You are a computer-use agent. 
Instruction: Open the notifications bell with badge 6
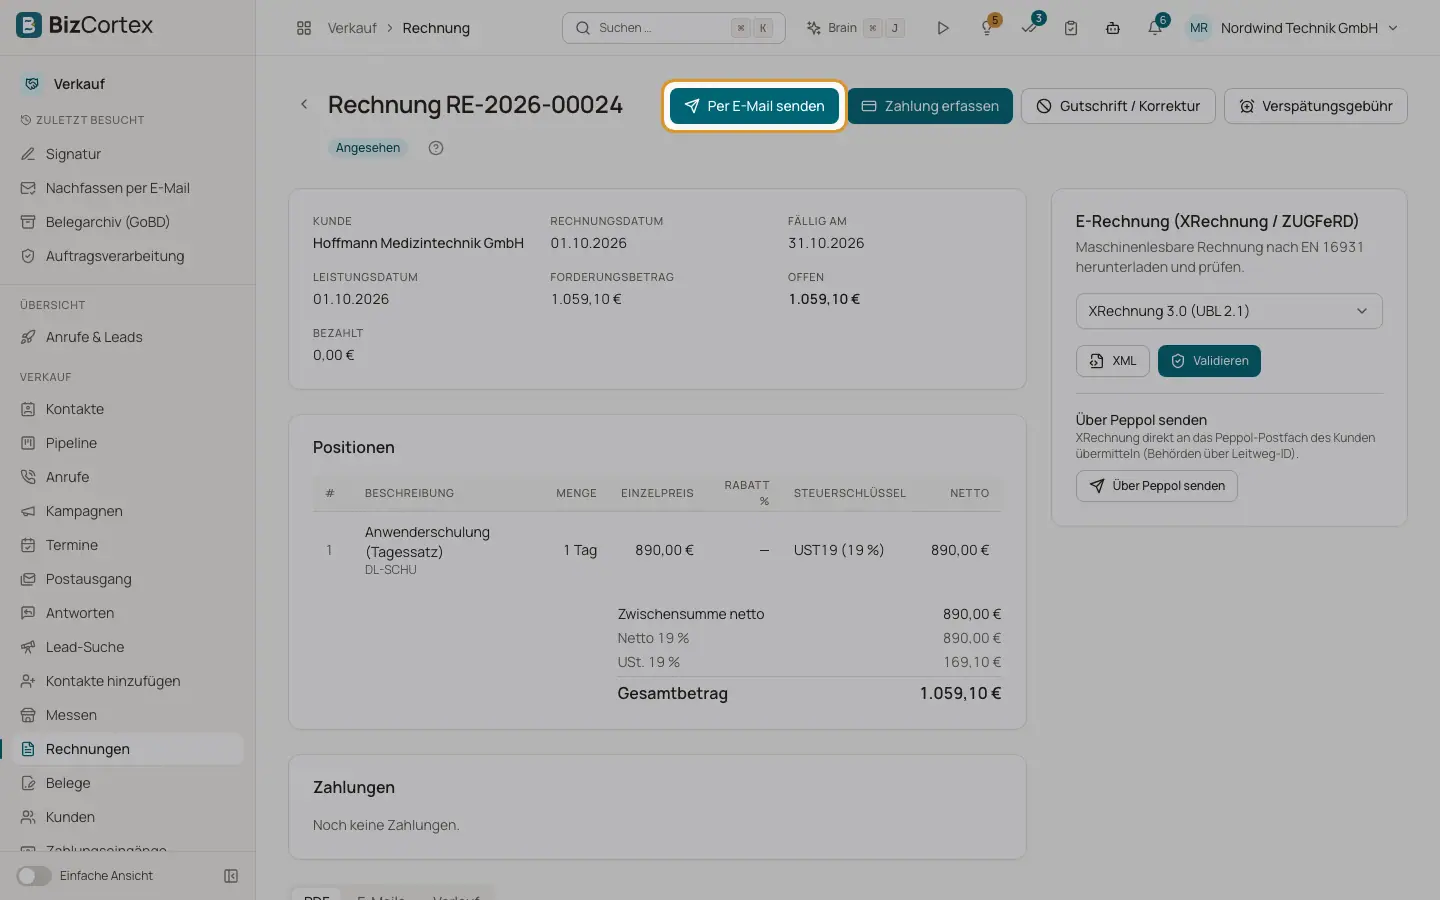[1156, 27]
